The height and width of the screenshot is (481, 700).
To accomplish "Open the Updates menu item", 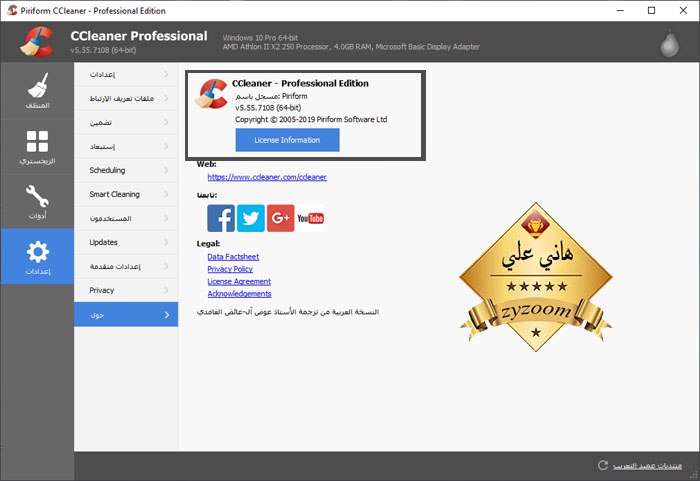I will [126, 242].
